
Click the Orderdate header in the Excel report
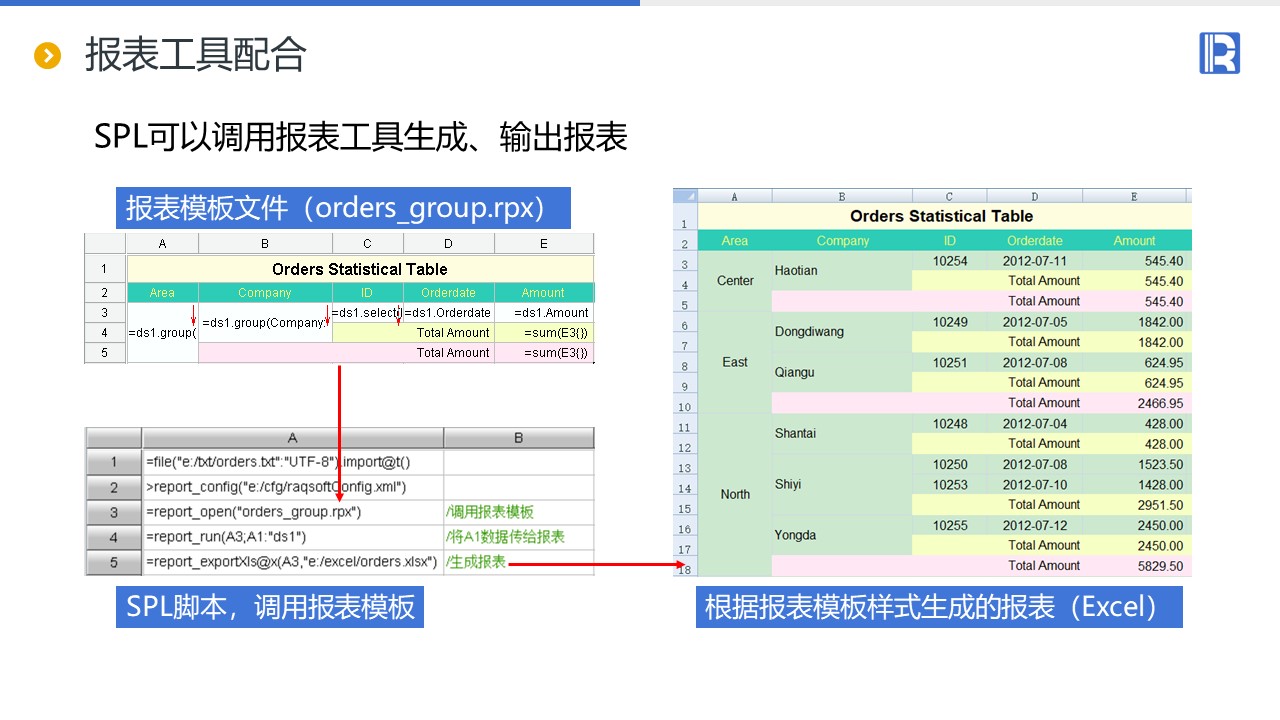tap(1035, 241)
